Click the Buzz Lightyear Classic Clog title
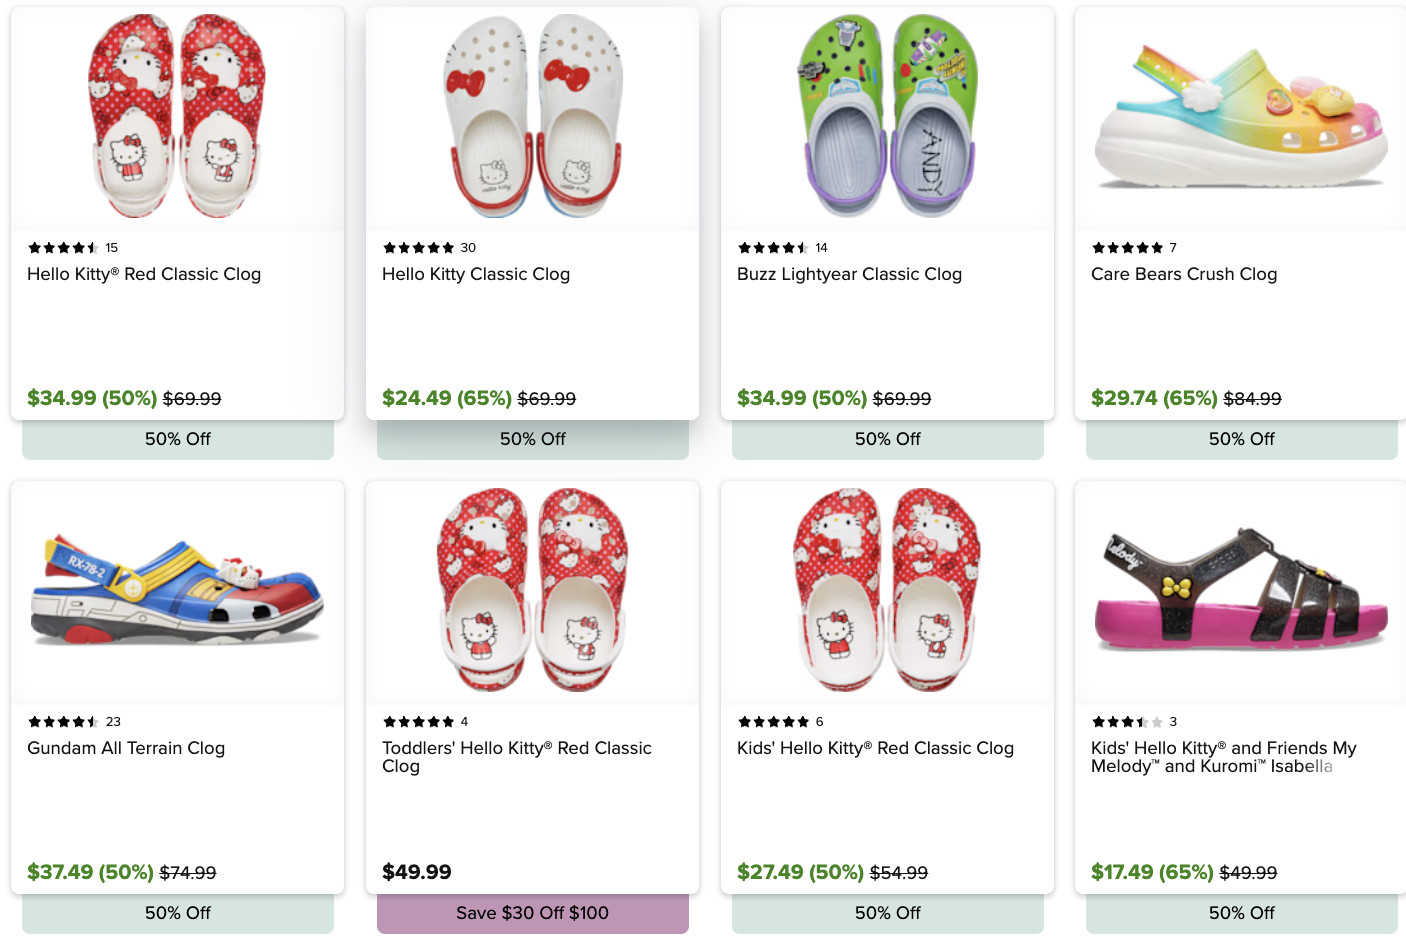The width and height of the screenshot is (1406, 936). [849, 274]
